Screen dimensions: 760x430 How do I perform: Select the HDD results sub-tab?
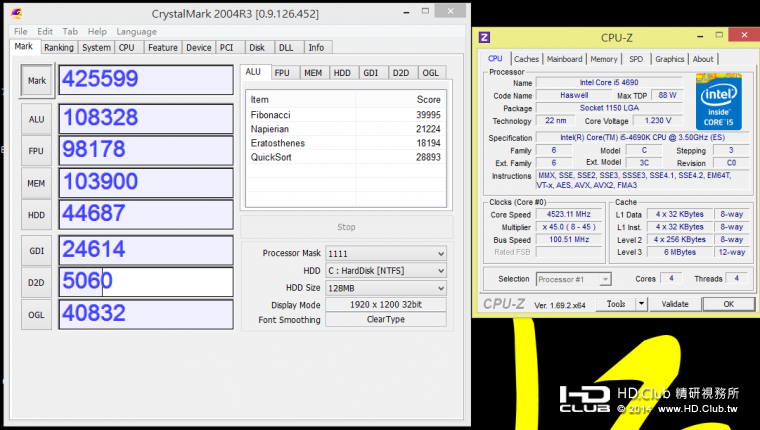pos(342,73)
